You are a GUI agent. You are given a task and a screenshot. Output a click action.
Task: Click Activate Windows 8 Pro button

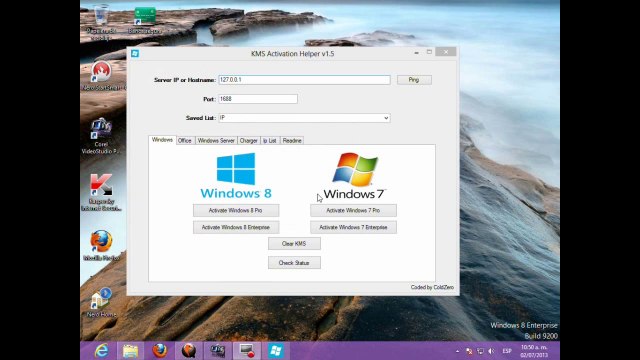236,211
